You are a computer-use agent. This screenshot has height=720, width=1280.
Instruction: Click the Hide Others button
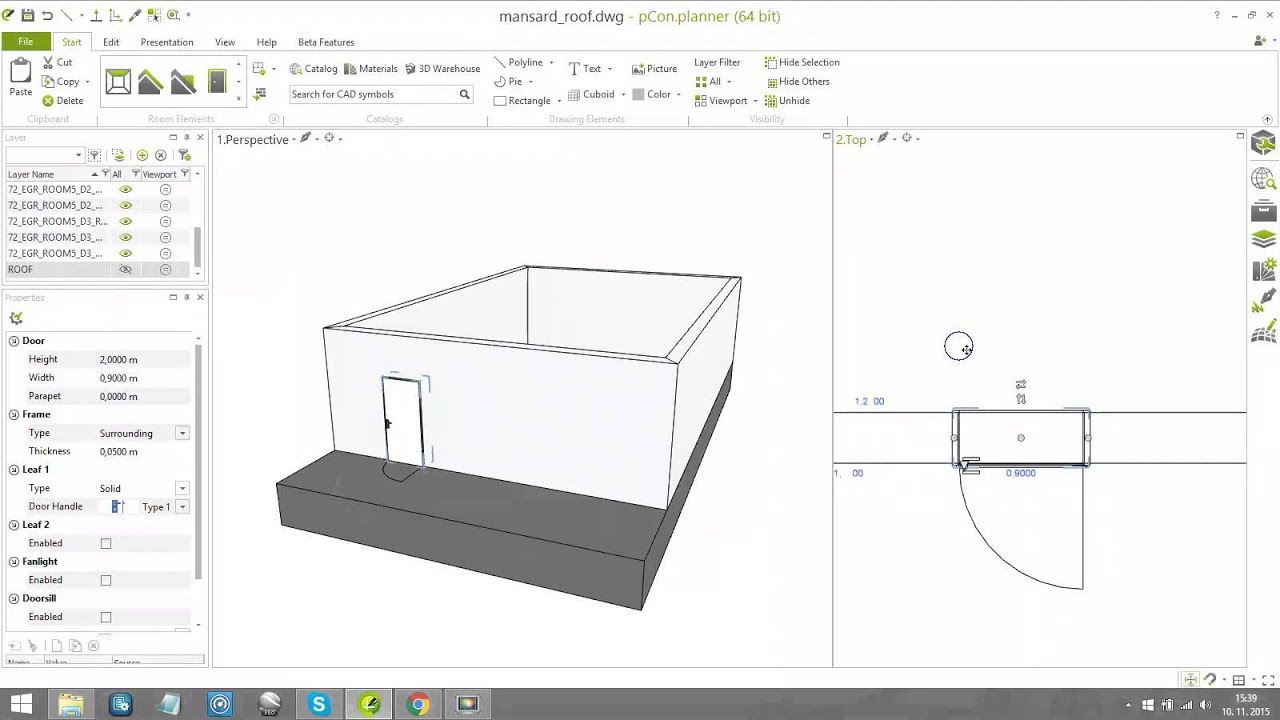point(798,81)
